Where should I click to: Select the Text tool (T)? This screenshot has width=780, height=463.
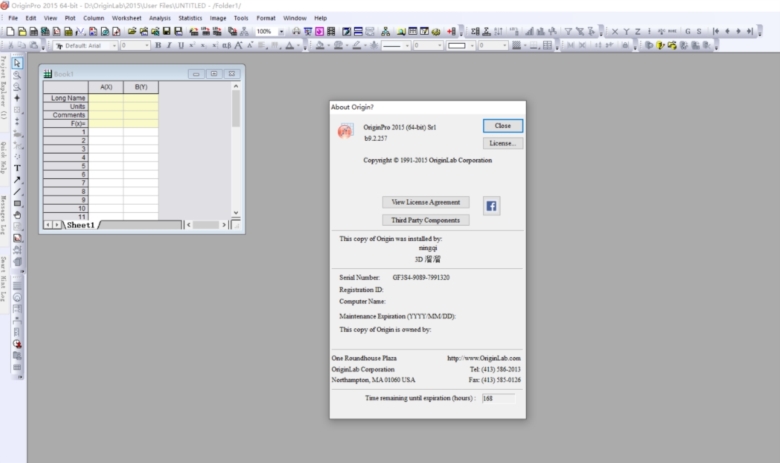click(x=17, y=168)
